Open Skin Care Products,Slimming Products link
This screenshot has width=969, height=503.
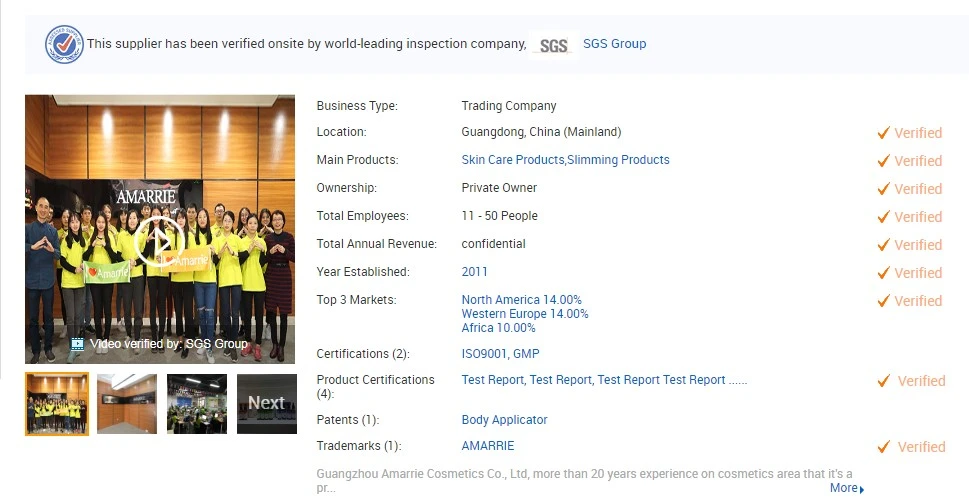(565, 159)
